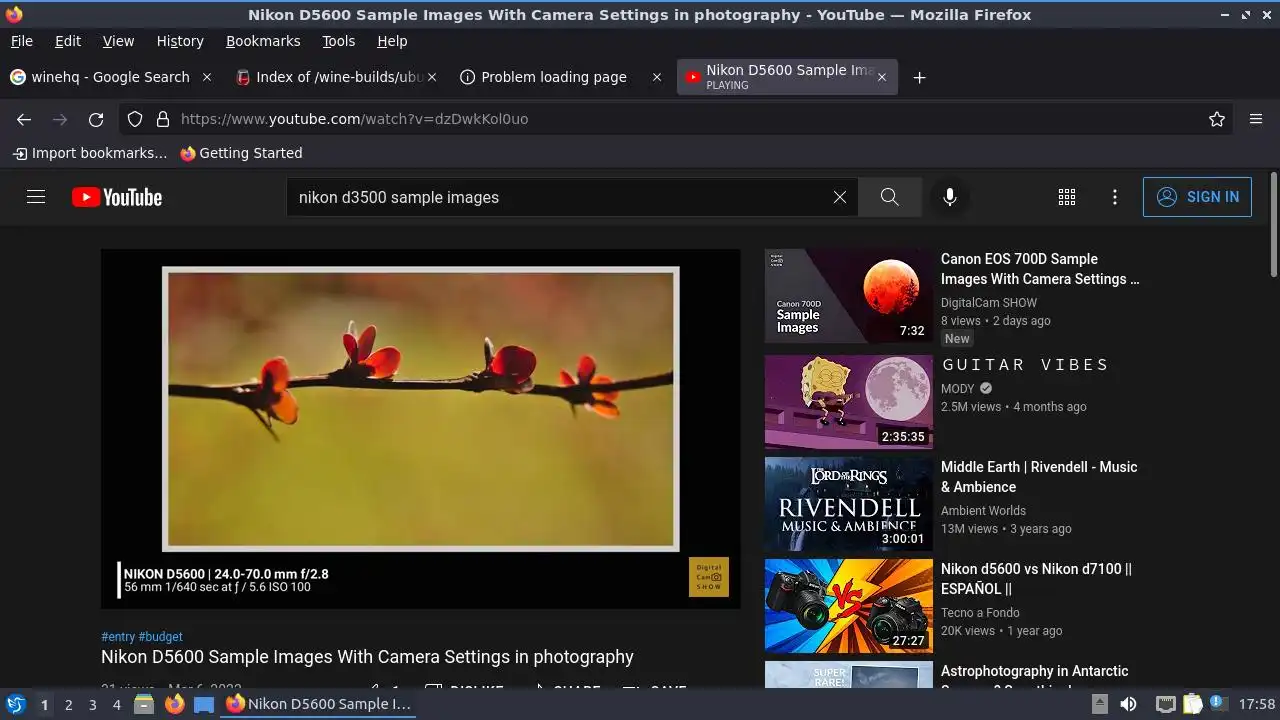Open the Tecno a Fondo channel name
Screen dimensions: 1280x720
980,613
